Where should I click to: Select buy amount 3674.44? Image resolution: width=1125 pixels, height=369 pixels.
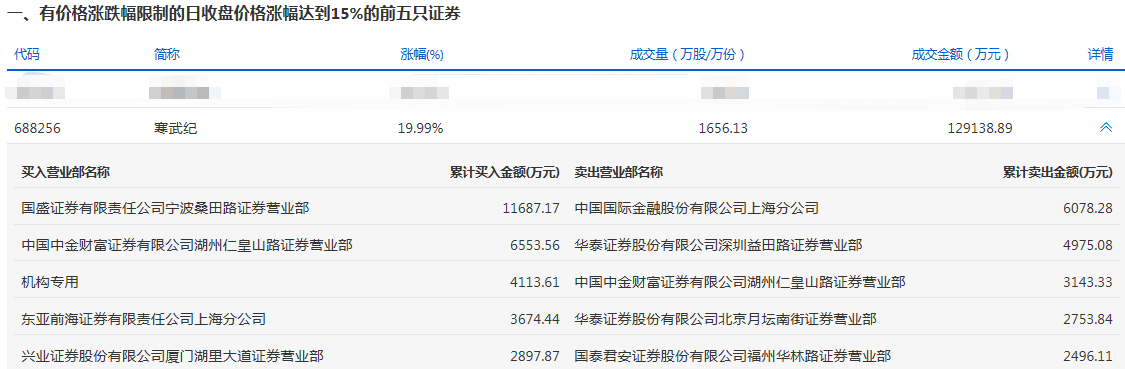click(535, 318)
